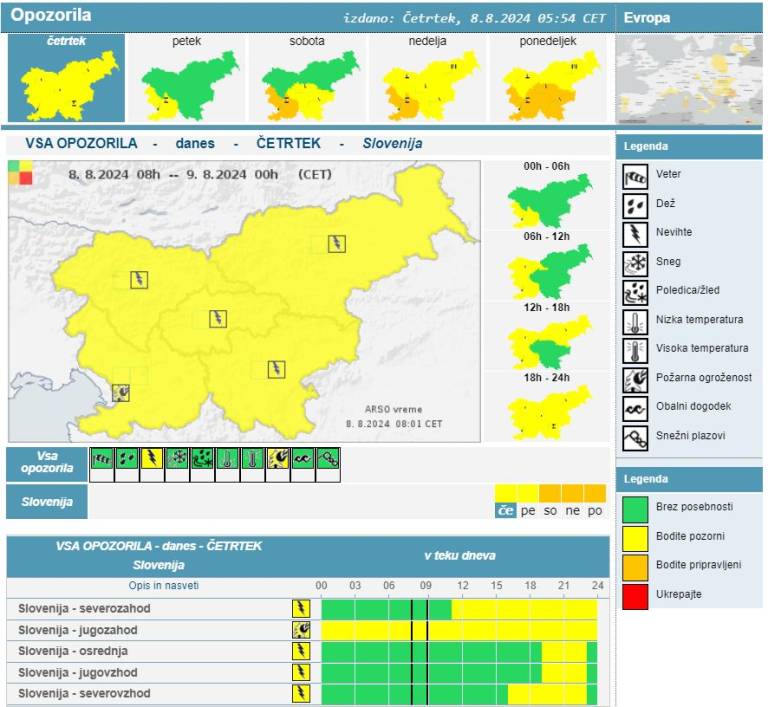Click the fire danger icon on southwest map region
This screenshot has height=707, width=768.
122,393
